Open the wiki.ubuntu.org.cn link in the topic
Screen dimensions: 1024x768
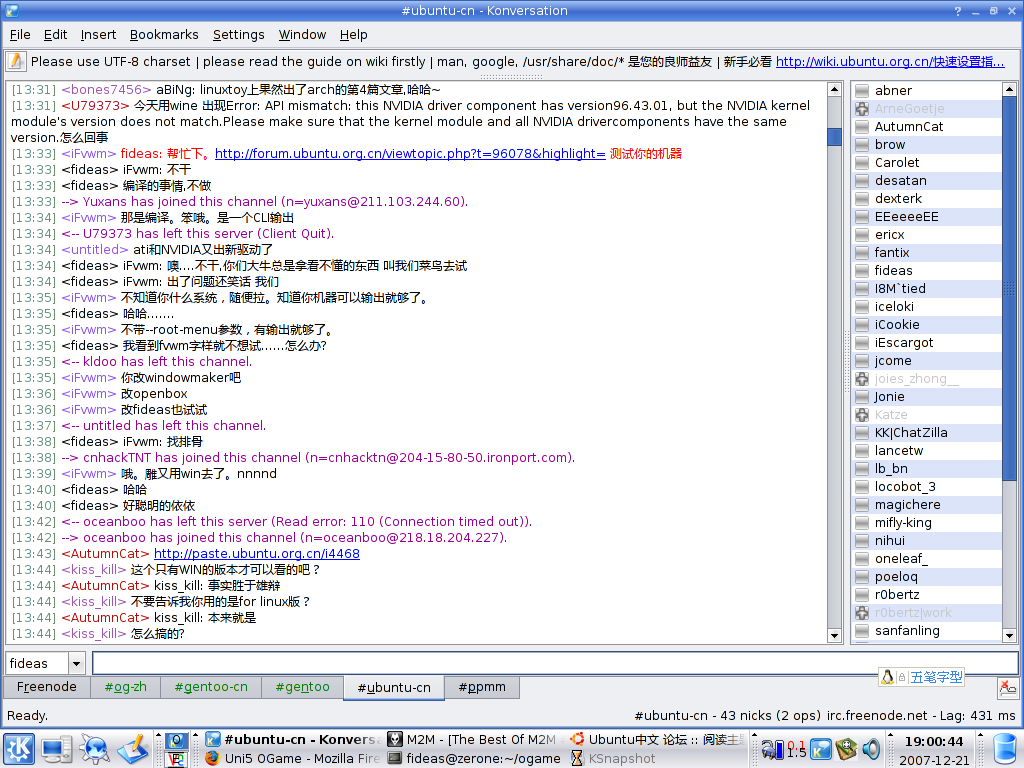890,61
